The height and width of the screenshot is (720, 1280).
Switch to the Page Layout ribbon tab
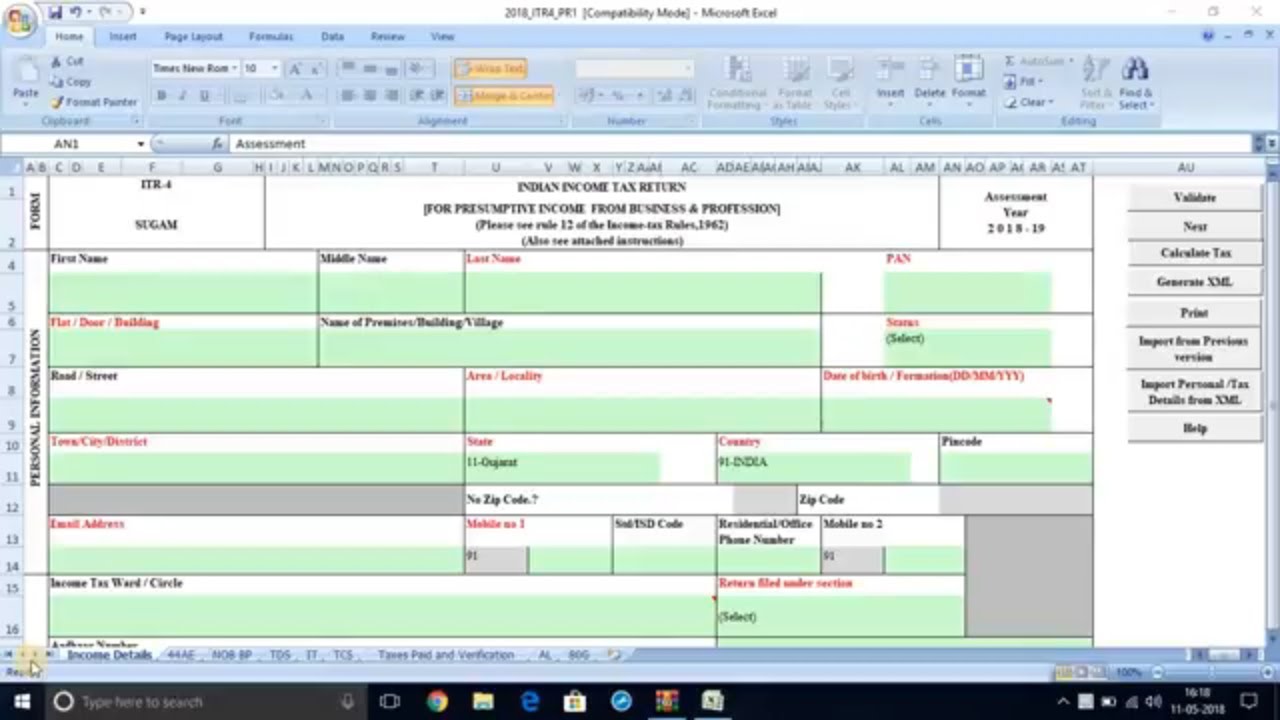(193, 36)
